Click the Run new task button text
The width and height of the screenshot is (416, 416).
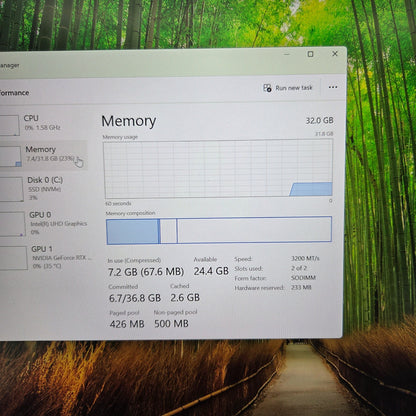[294, 88]
